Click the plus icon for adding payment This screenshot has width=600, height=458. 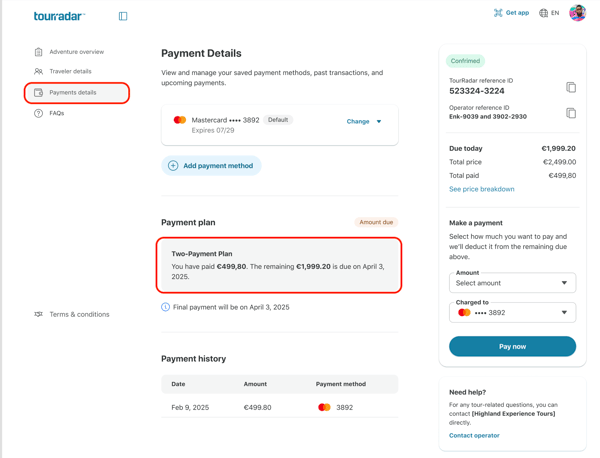173,166
